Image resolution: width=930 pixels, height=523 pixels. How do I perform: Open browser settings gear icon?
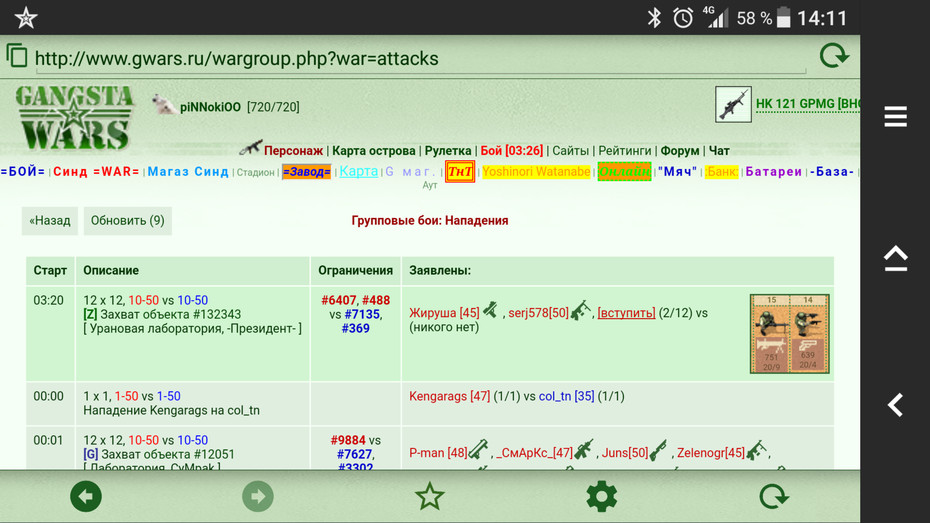click(x=601, y=496)
